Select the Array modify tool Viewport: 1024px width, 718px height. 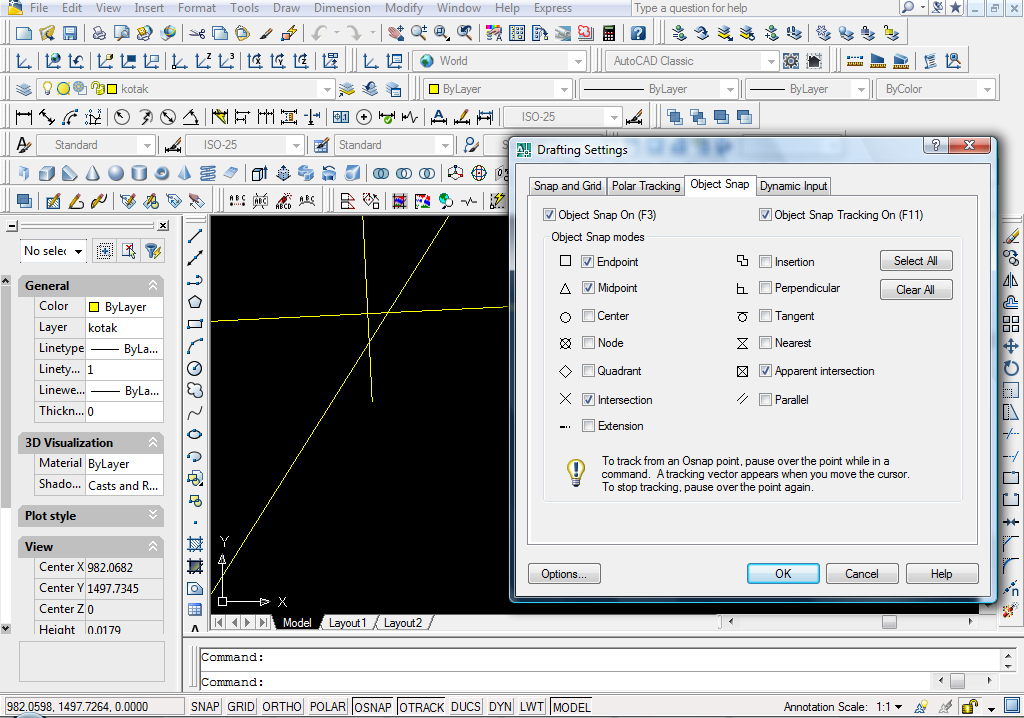pyautogui.click(x=1010, y=324)
